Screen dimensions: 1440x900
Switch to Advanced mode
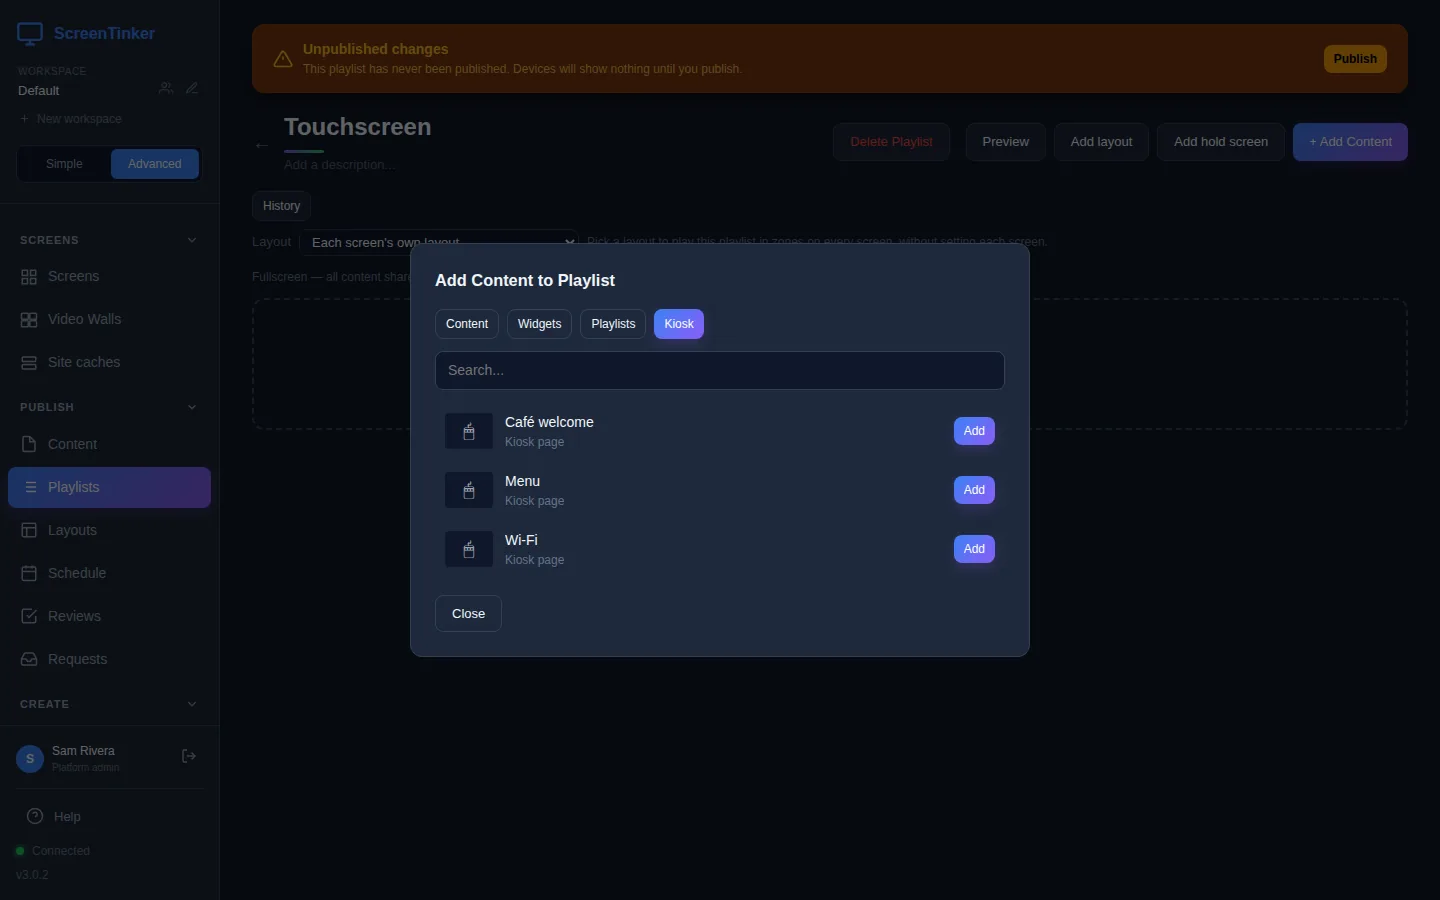pos(155,164)
